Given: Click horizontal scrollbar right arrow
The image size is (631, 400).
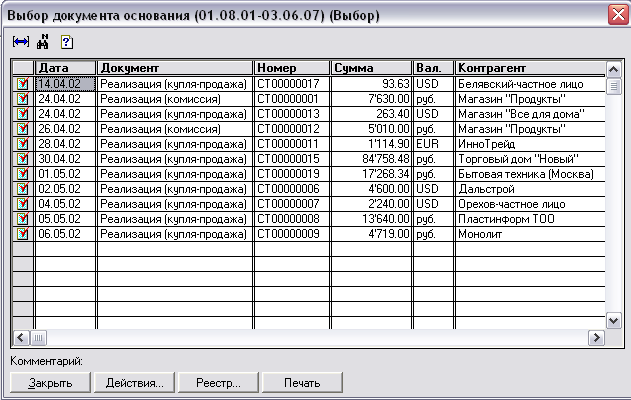Looking at the screenshot, I should click(597, 338).
